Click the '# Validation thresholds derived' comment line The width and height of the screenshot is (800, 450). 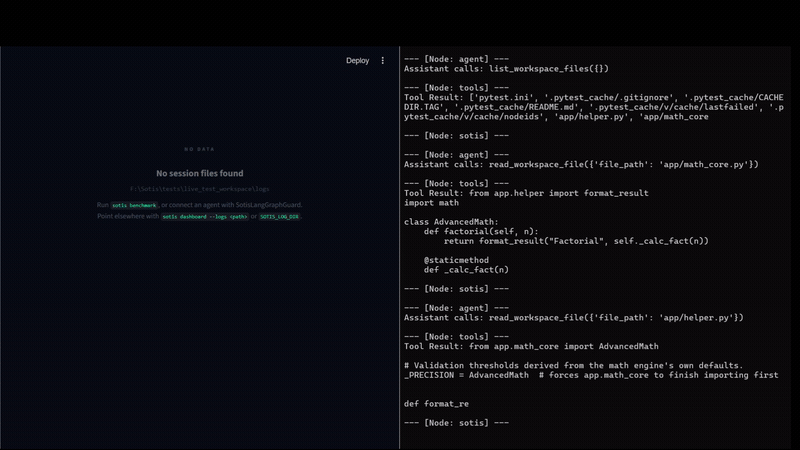(x=573, y=366)
